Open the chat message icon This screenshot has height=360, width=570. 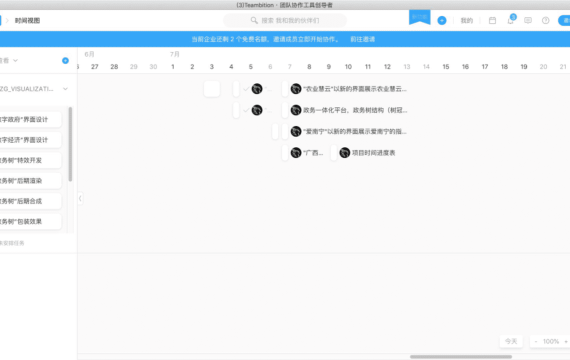click(528, 21)
